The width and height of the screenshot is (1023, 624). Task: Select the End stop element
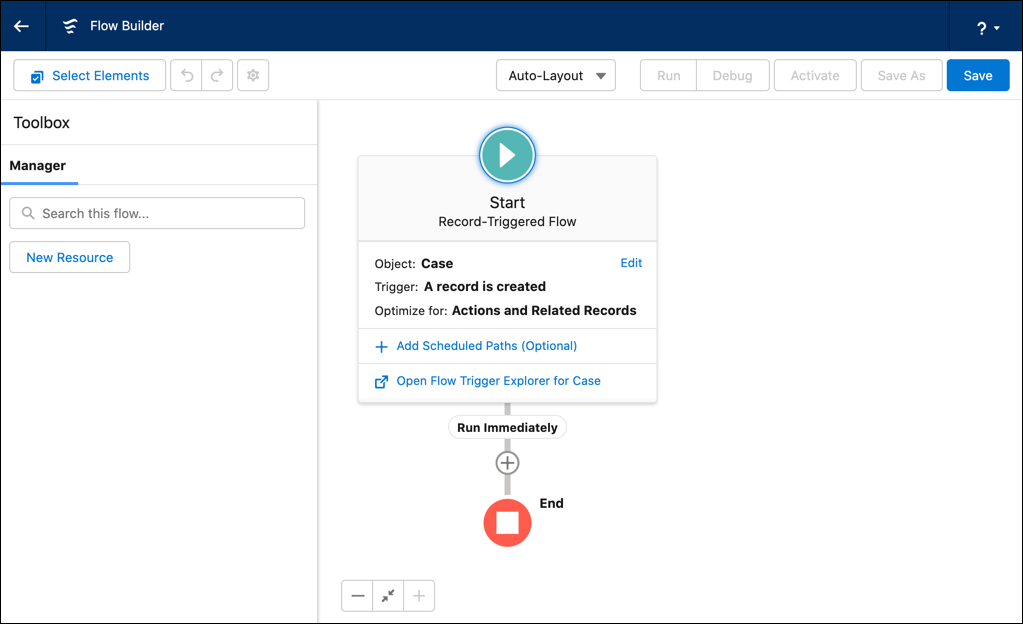[x=508, y=523]
